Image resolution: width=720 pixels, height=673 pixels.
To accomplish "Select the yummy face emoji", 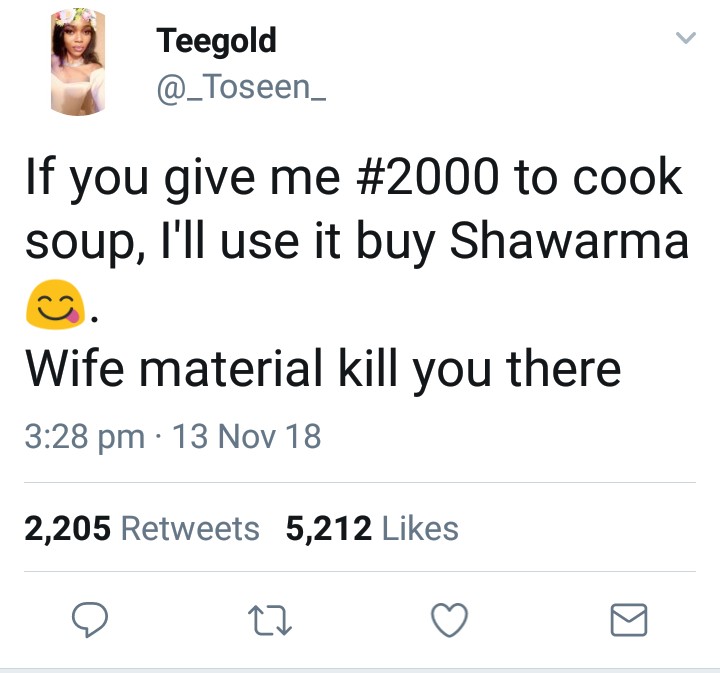I will click(x=55, y=304).
